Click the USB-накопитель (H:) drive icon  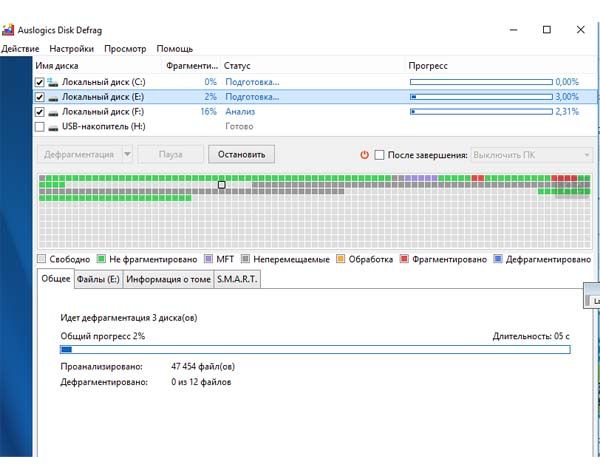(x=53, y=127)
